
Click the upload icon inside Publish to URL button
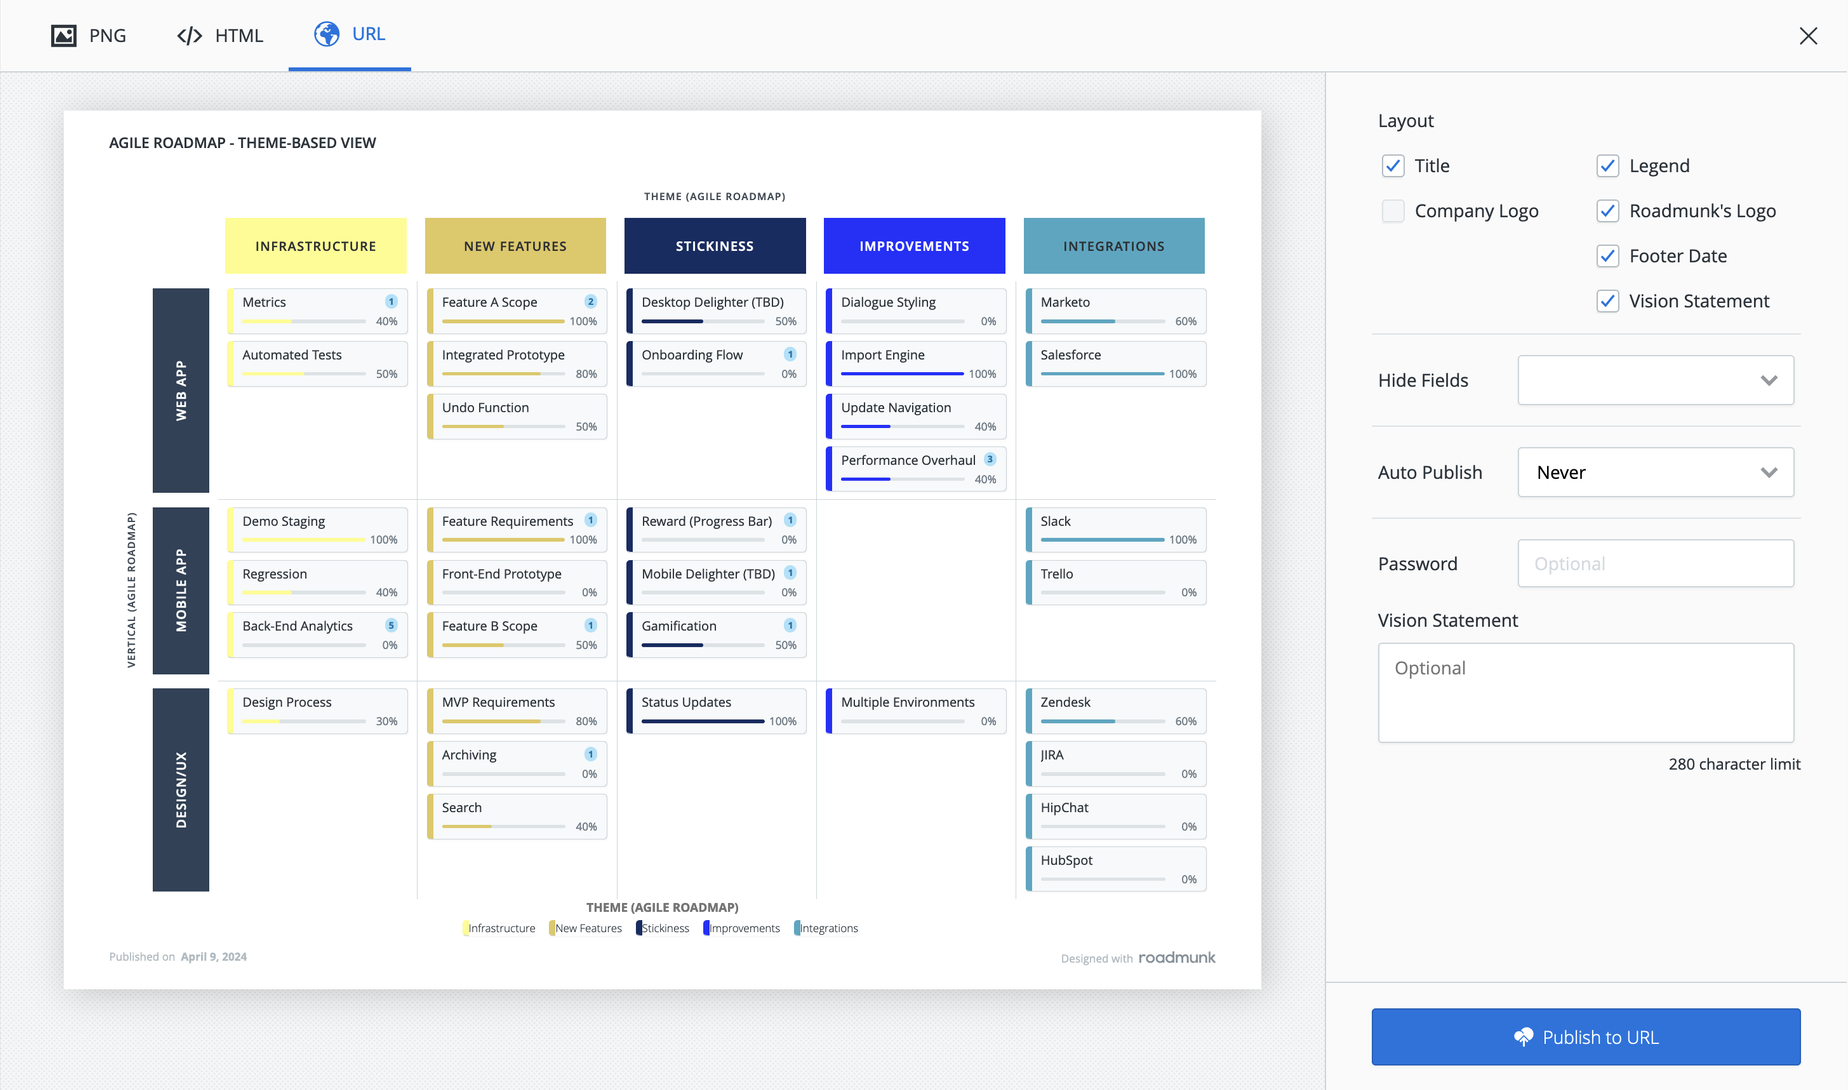coord(1524,1037)
